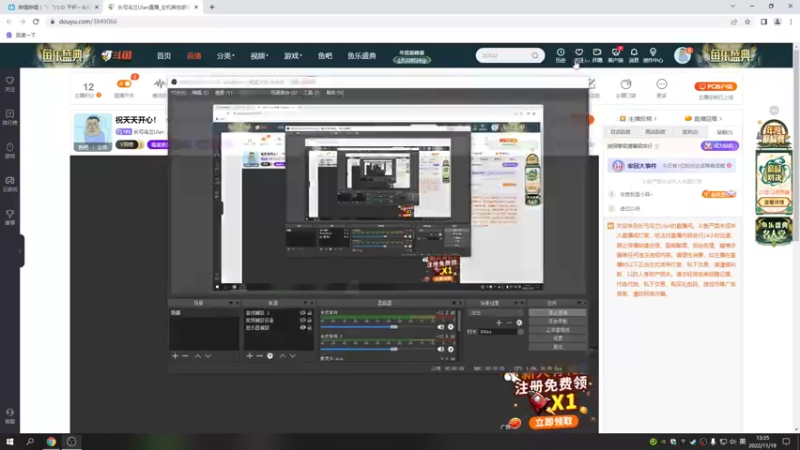Toggle the orange 直播开关 live switch
Image resolution: width=800 pixels, height=450 pixels.
[124, 84]
